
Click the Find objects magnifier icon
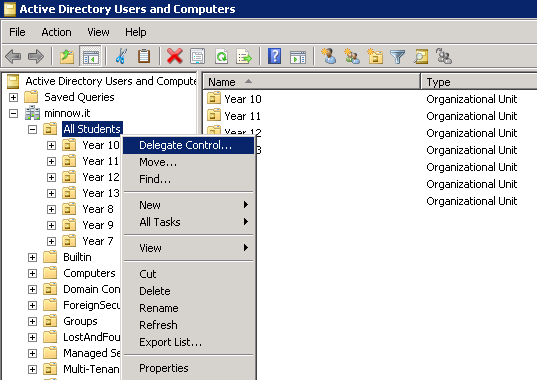coord(421,56)
